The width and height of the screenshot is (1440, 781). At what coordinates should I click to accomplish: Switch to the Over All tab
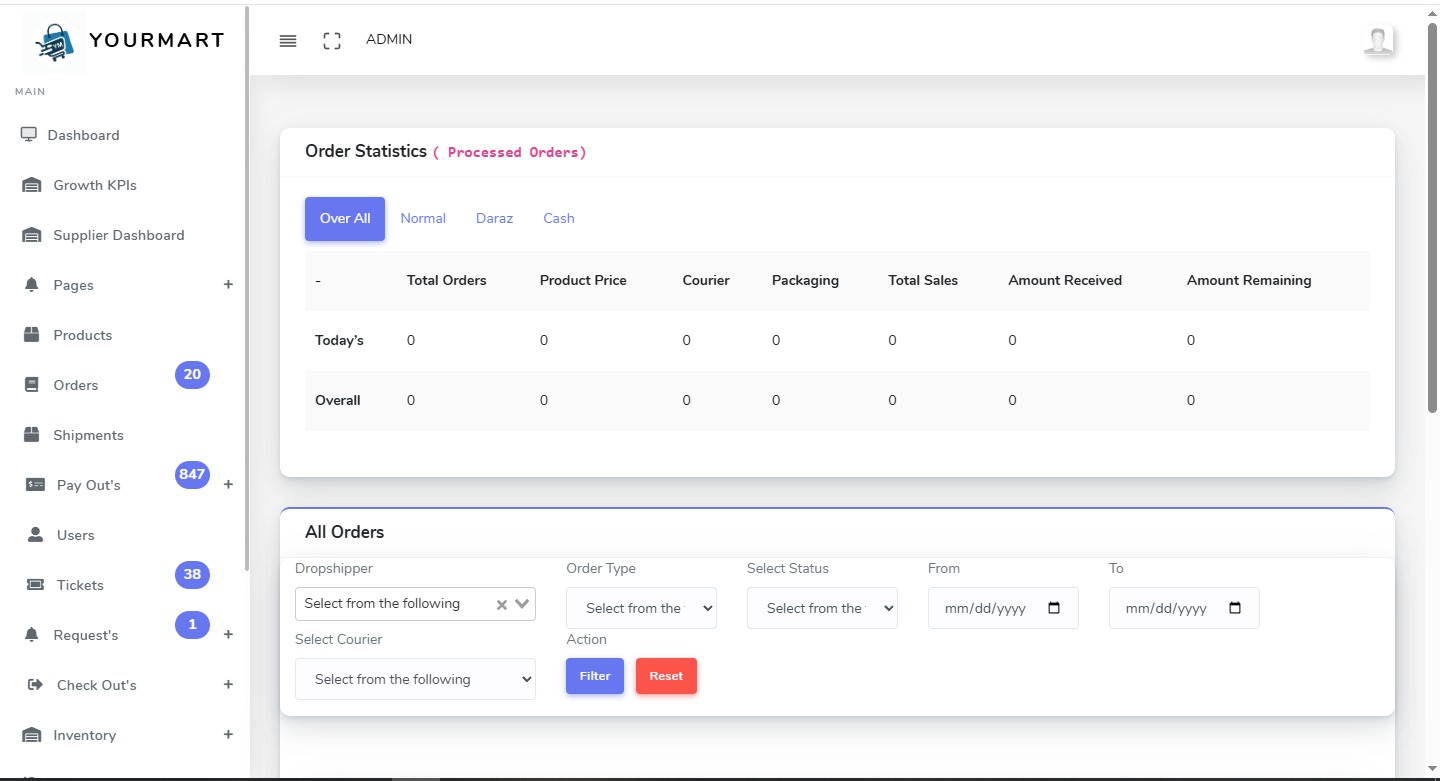pyautogui.click(x=345, y=218)
